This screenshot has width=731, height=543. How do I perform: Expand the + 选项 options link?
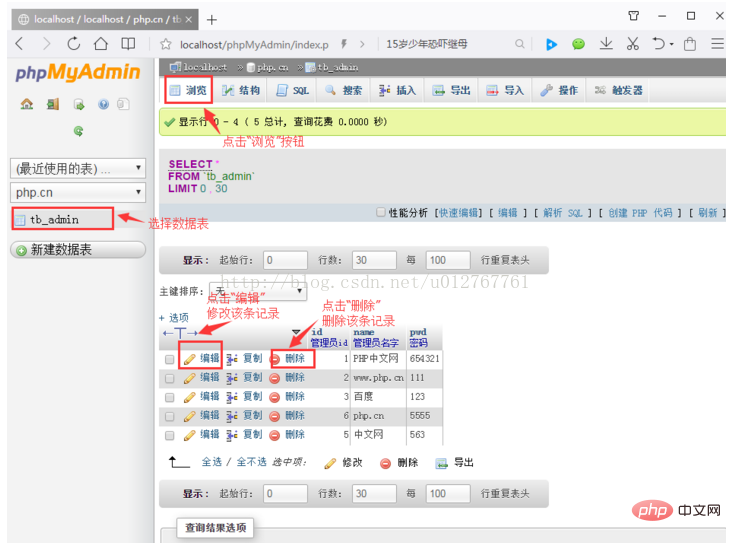(174, 318)
